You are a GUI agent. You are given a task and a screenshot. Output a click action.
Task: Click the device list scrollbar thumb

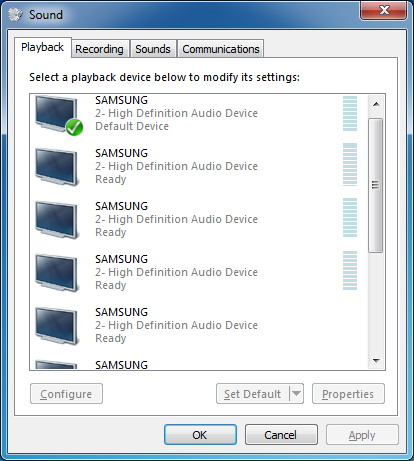tap(376, 185)
